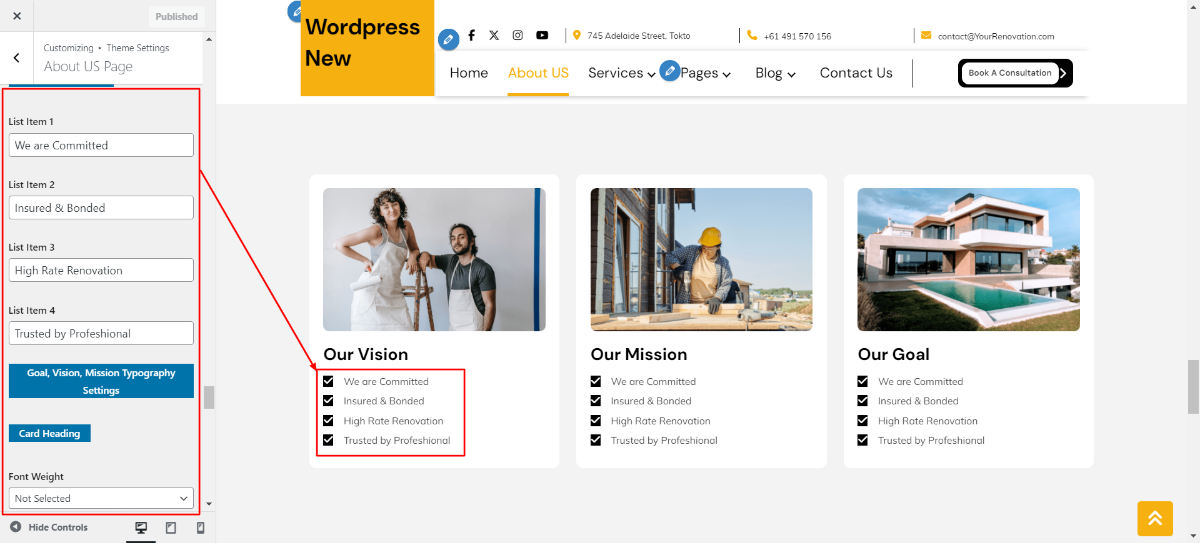Expand the Services menu dropdown
Screen dimensions: 1200x543
pyautogui.click(x=621, y=73)
